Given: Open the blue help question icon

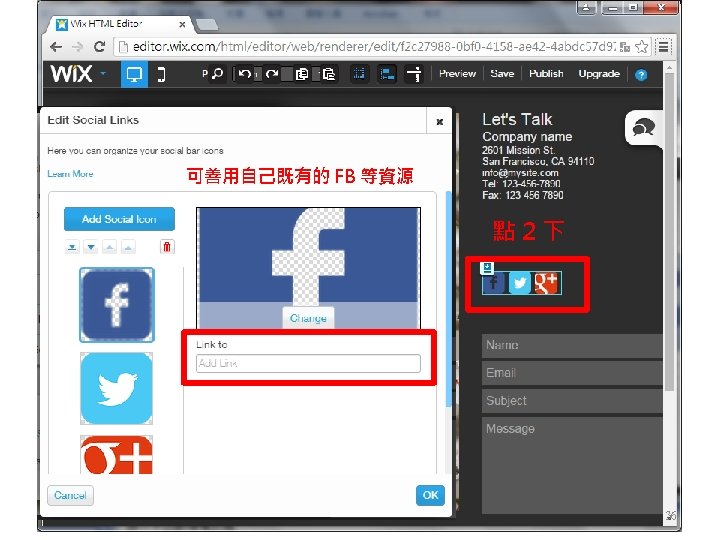Looking at the screenshot, I should (x=641, y=75).
